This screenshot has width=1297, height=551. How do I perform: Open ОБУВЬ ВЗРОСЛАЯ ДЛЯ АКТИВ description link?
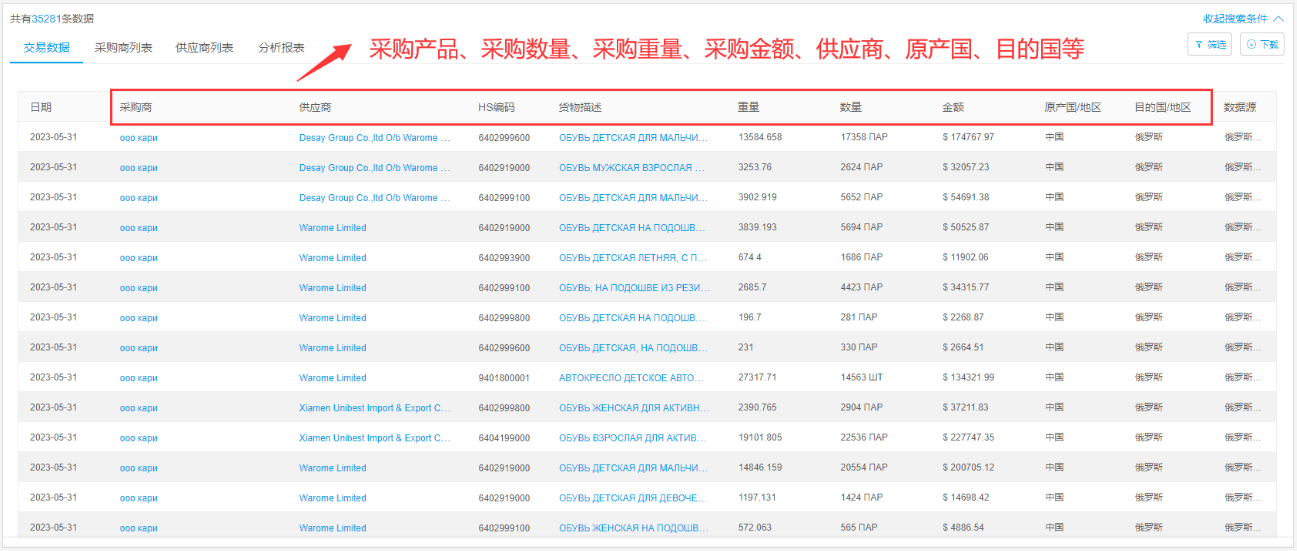634,437
